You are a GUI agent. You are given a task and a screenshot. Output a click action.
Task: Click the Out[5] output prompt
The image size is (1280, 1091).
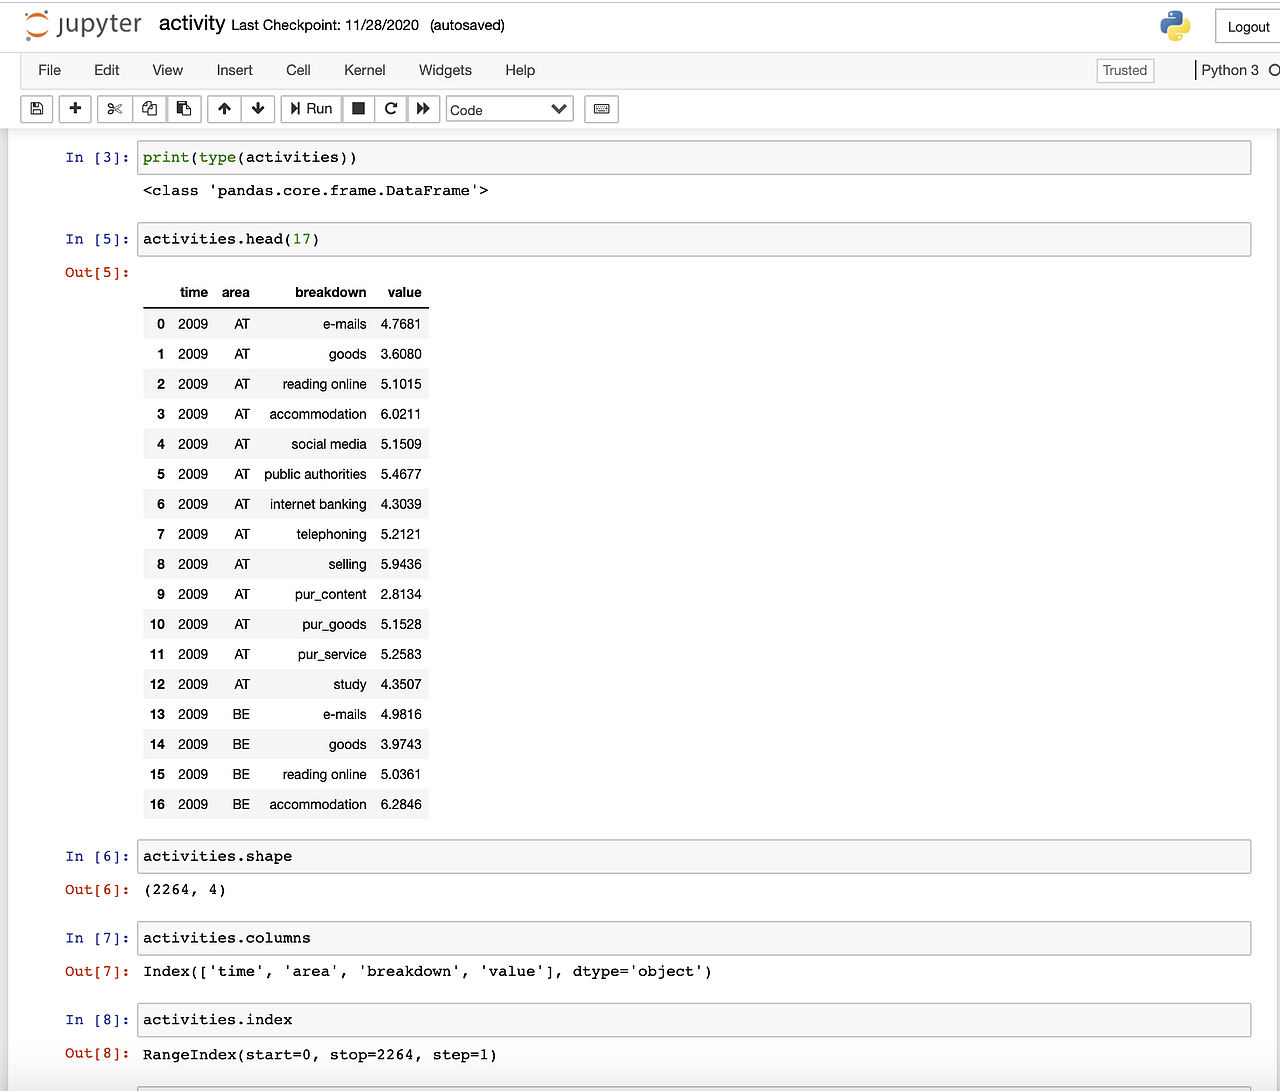click(97, 273)
